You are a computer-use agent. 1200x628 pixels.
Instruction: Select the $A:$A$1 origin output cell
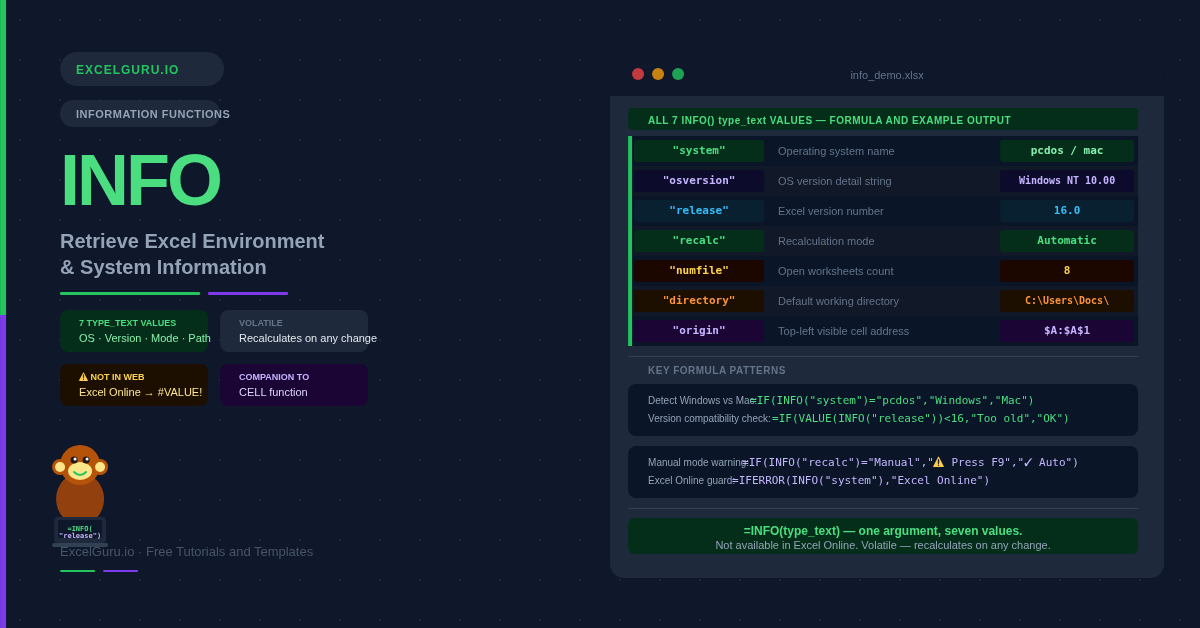click(x=1066, y=331)
